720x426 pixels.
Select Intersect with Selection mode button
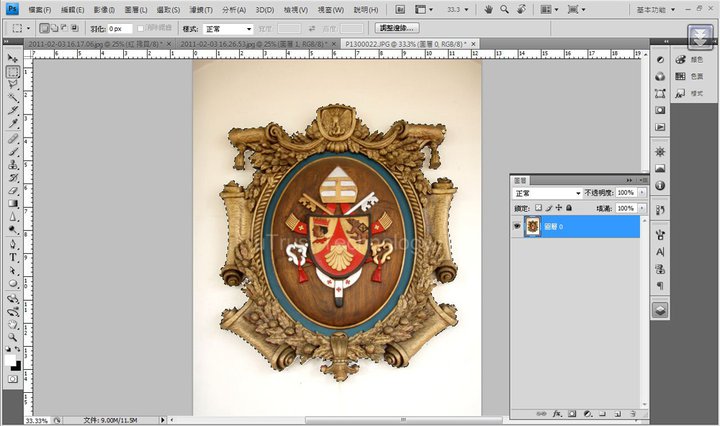[x=74, y=28]
